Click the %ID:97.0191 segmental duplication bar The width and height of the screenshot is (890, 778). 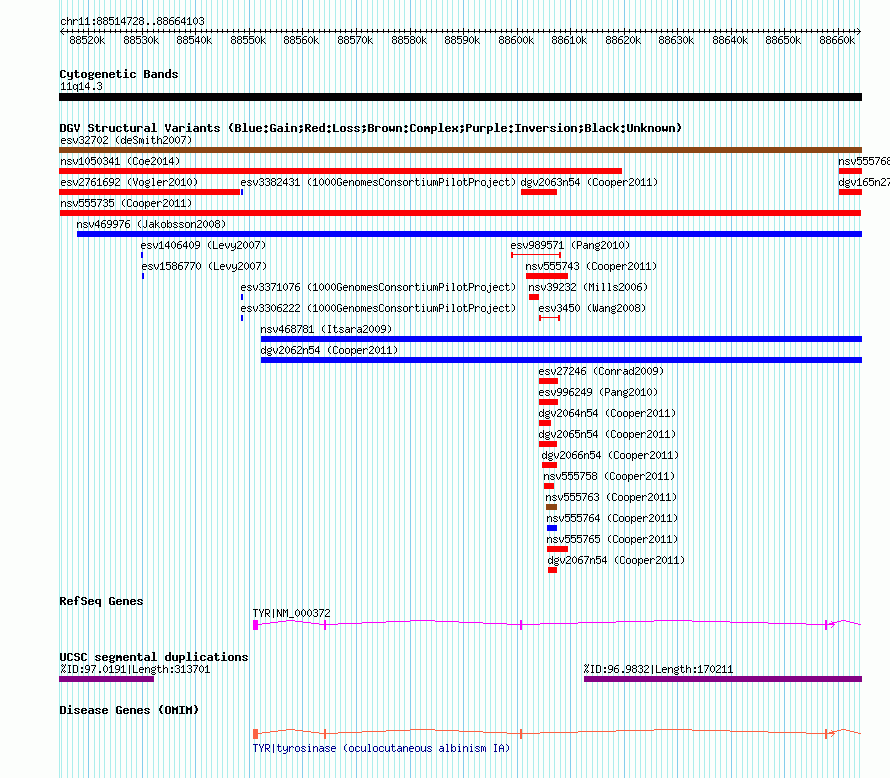click(x=107, y=679)
